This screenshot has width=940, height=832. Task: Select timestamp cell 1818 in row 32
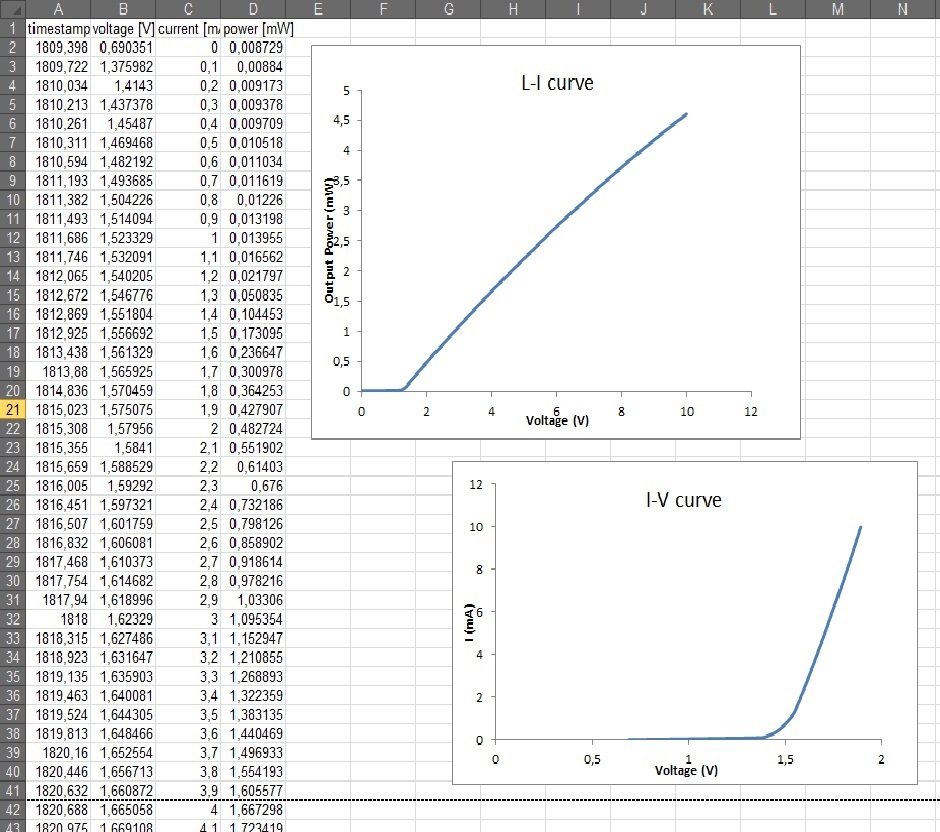coord(58,620)
